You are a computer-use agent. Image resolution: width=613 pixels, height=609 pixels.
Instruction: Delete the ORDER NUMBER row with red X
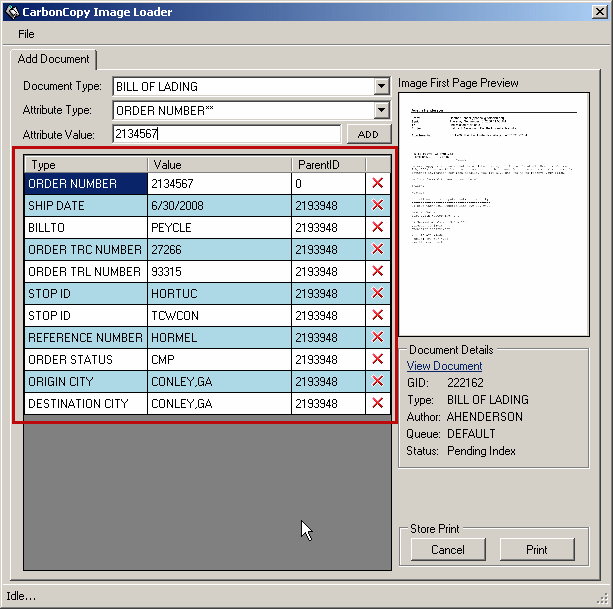(377, 184)
